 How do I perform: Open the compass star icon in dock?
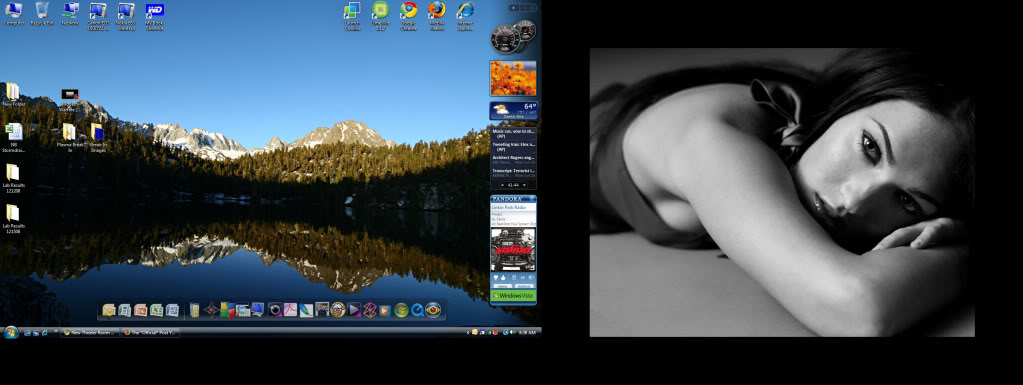pyautogui.click(x=211, y=310)
